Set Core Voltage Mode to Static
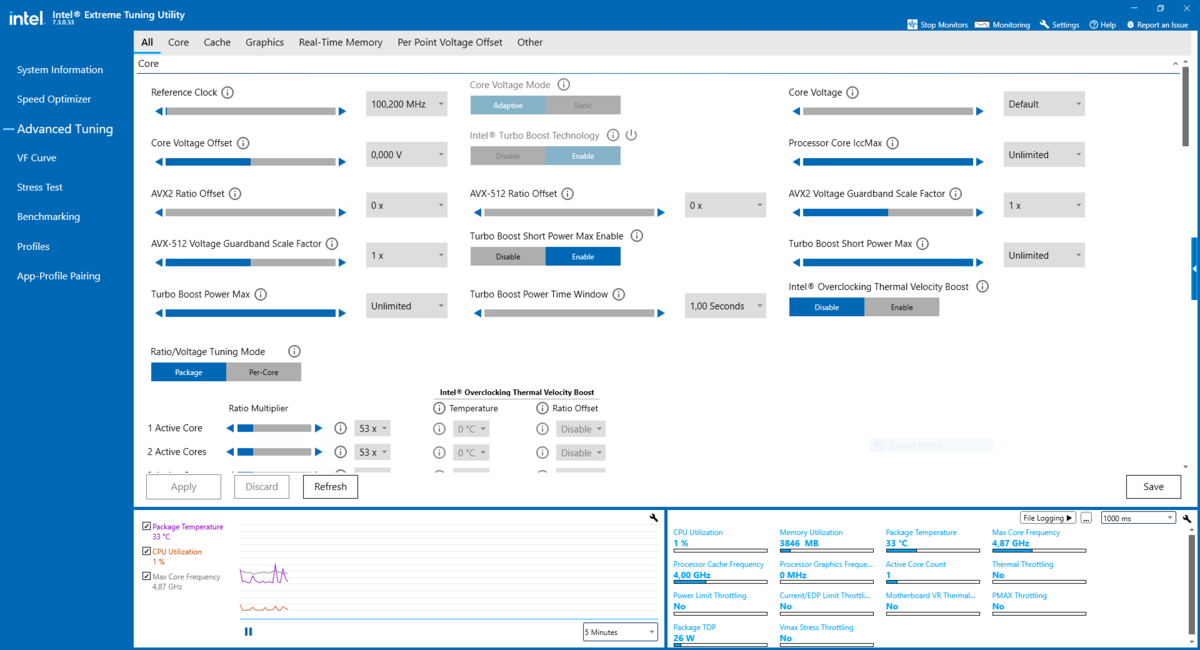The image size is (1200, 650). tap(583, 105)
